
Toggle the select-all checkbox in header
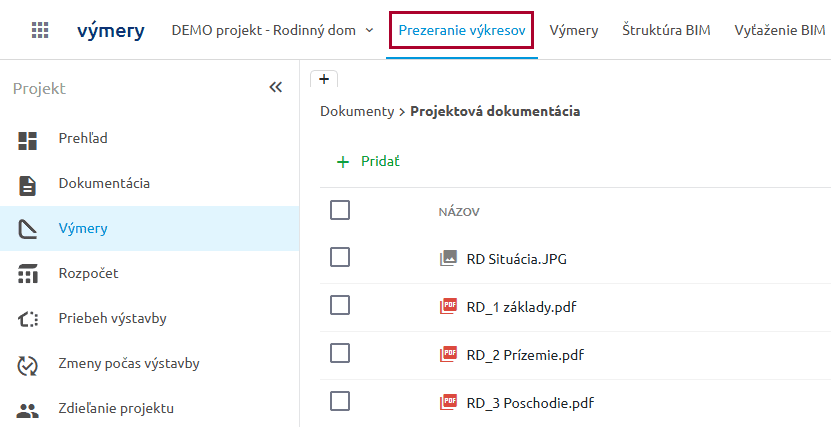(340, 210)
